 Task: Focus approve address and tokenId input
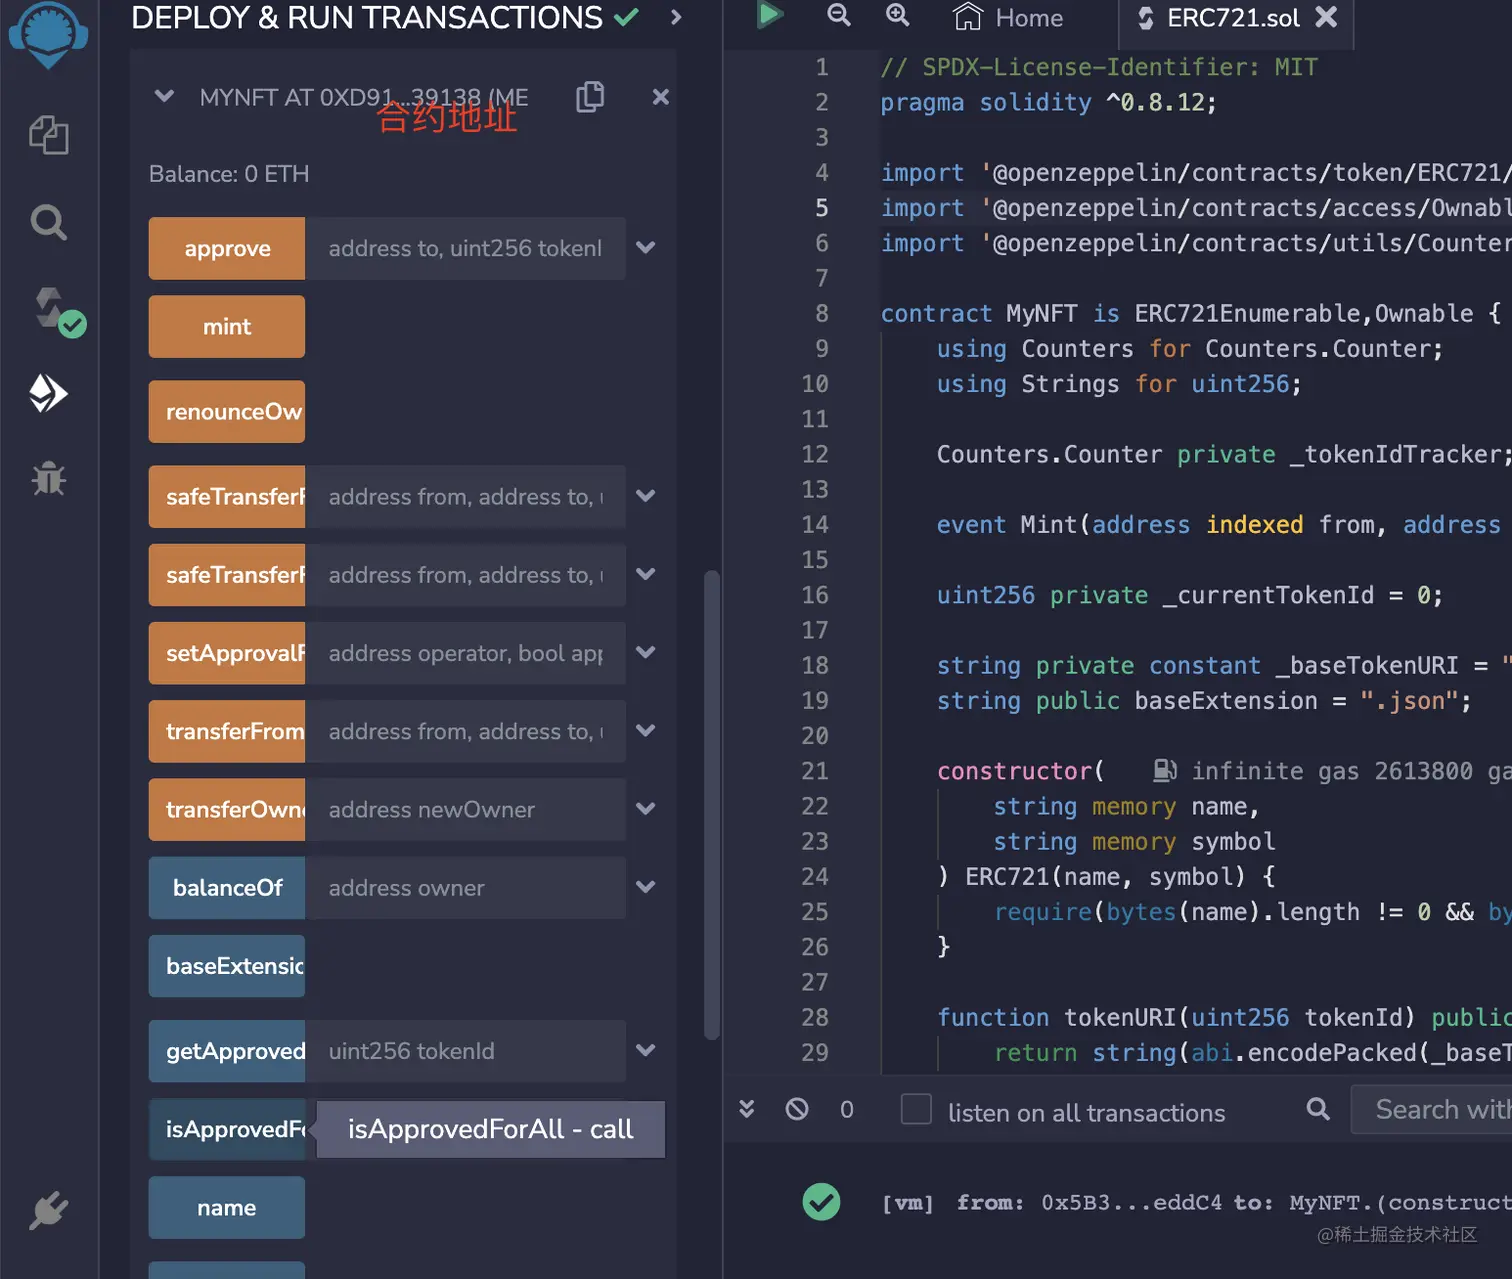point(465,248)
